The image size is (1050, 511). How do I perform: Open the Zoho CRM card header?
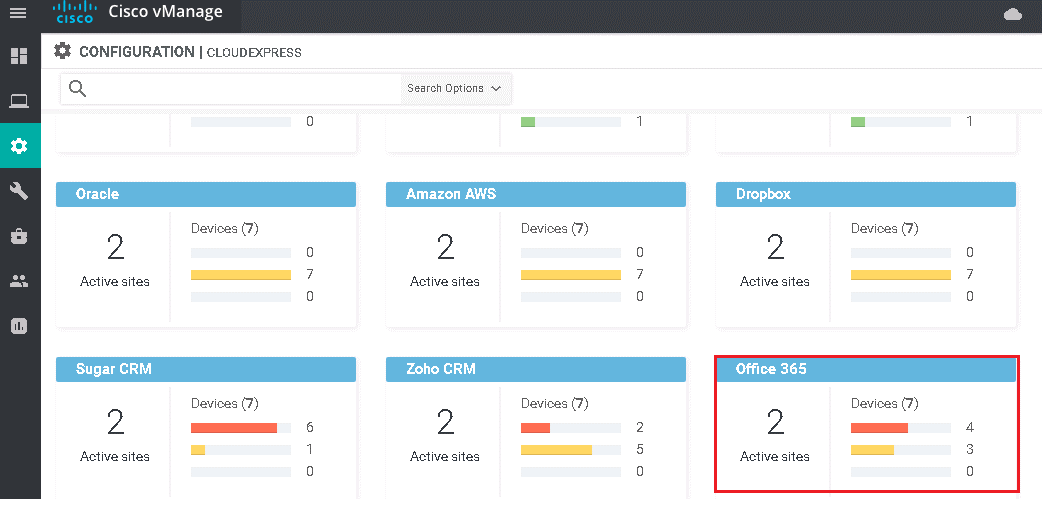pyautogui.click(x=536, y=369)
